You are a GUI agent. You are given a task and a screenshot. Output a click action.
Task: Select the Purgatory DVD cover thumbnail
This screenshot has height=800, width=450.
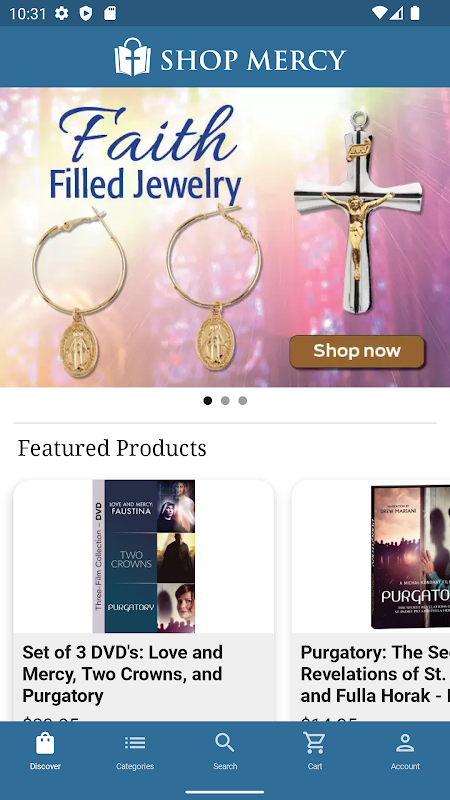(411, 557)
